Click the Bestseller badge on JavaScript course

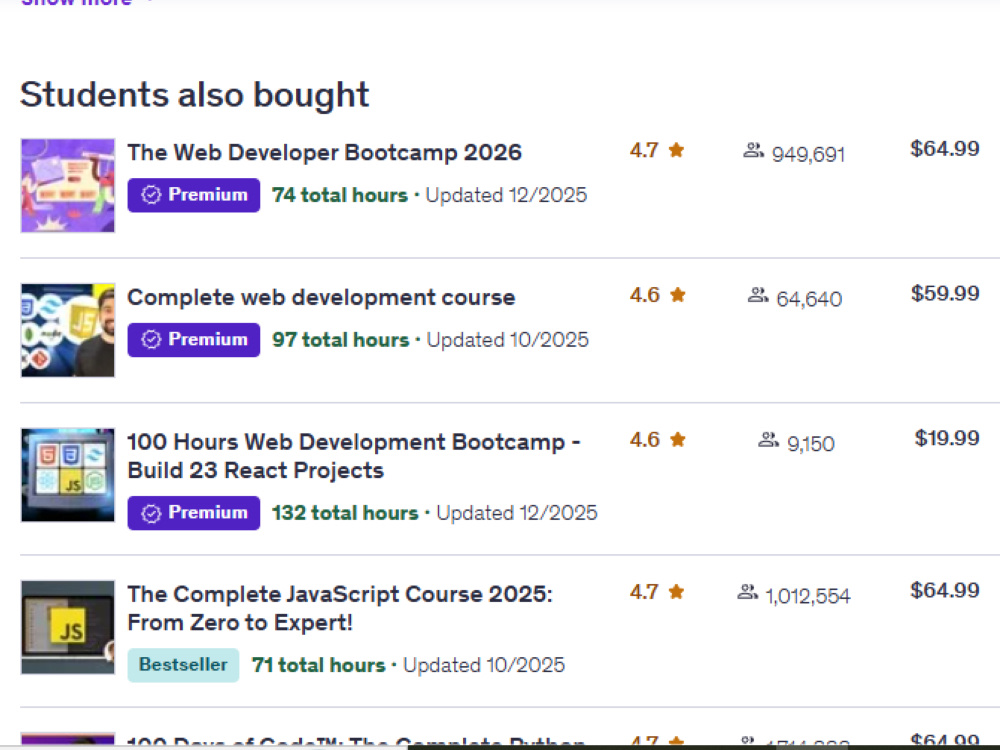click(183, 665)
